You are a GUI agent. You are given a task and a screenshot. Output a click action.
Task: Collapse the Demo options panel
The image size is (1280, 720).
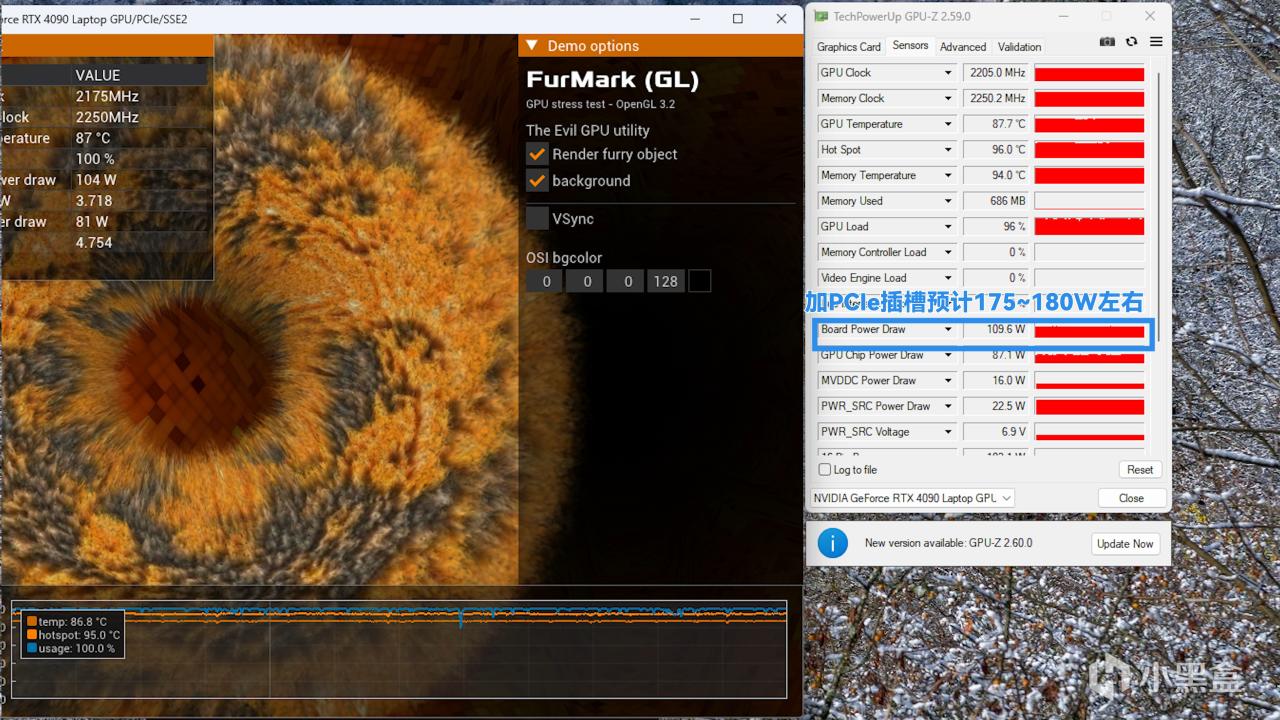point(532,46)
